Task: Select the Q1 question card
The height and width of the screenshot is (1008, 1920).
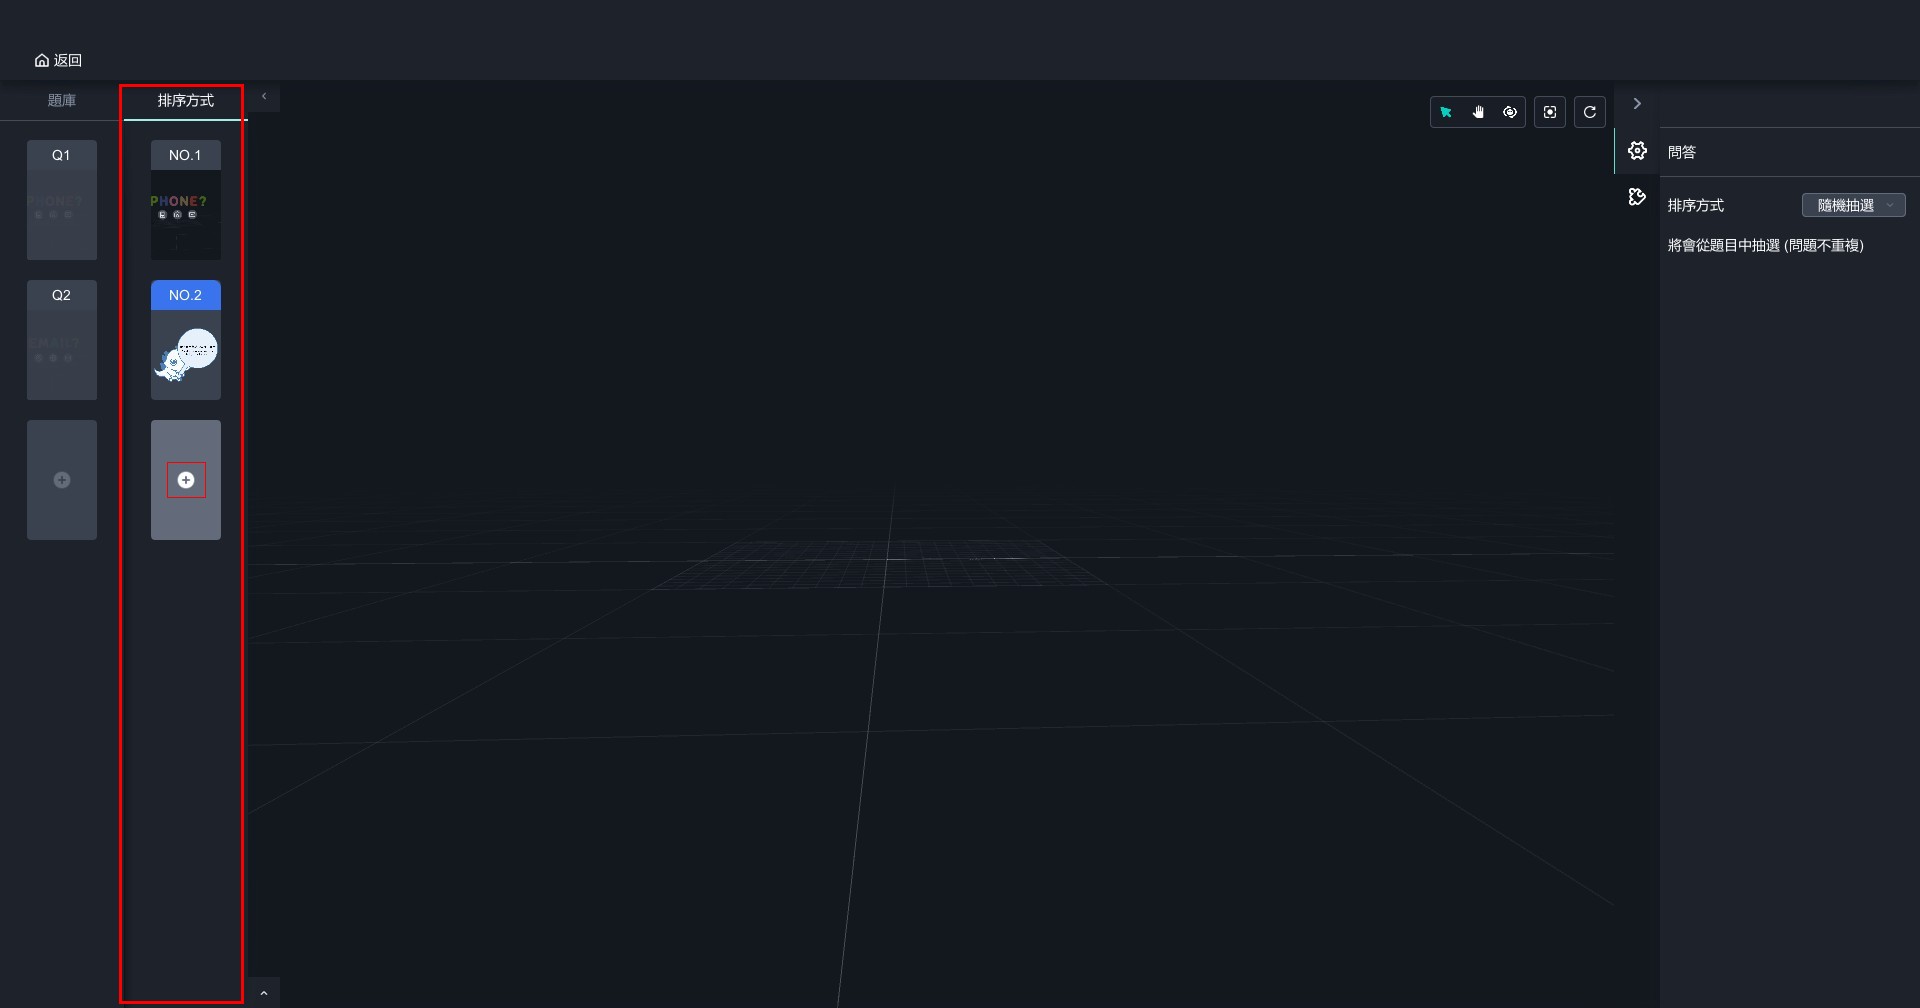Action: click(62, 200)
